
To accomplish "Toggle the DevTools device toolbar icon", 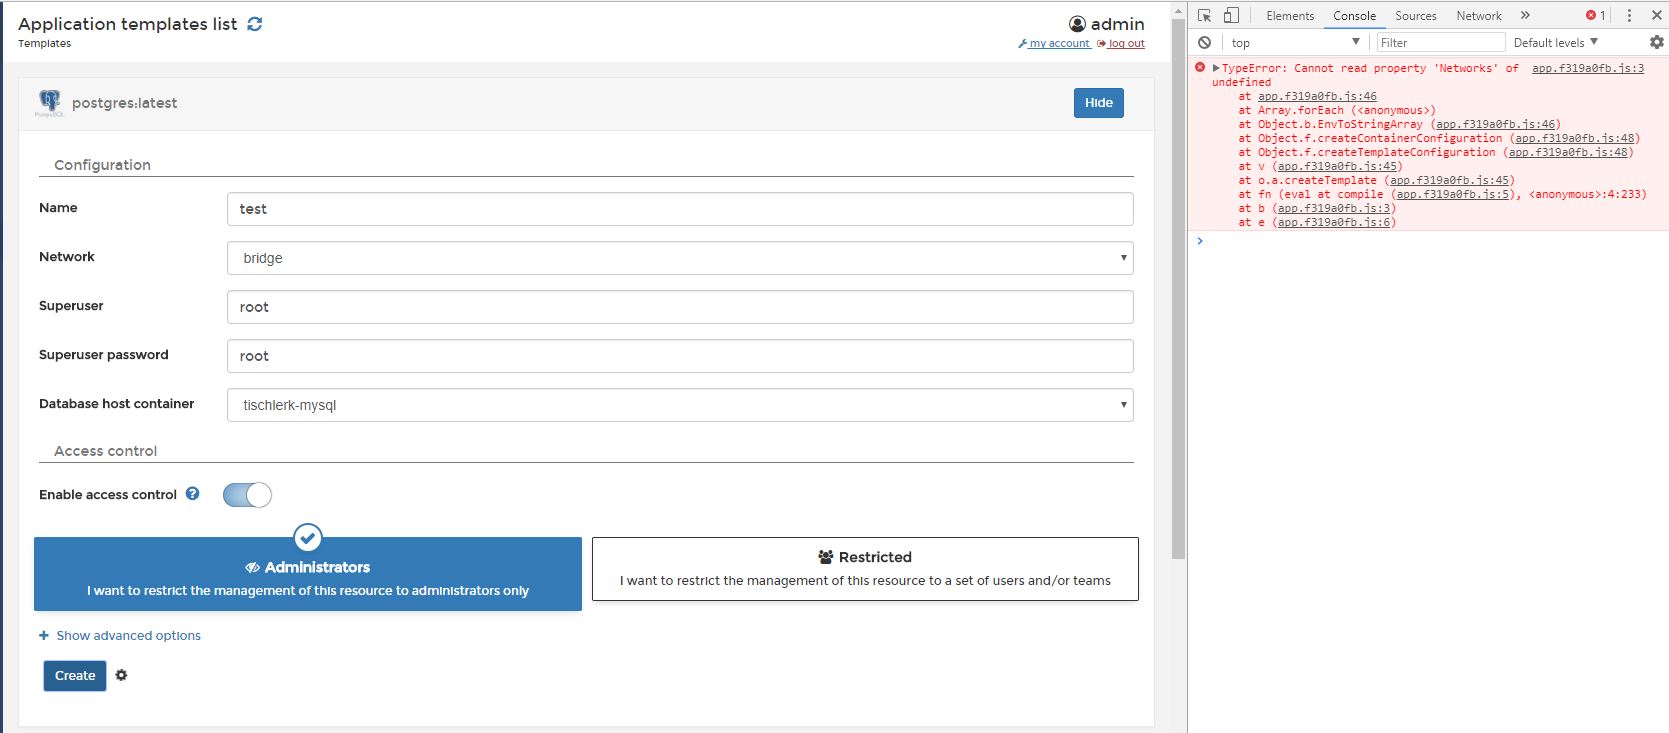I will (1231, 15).
